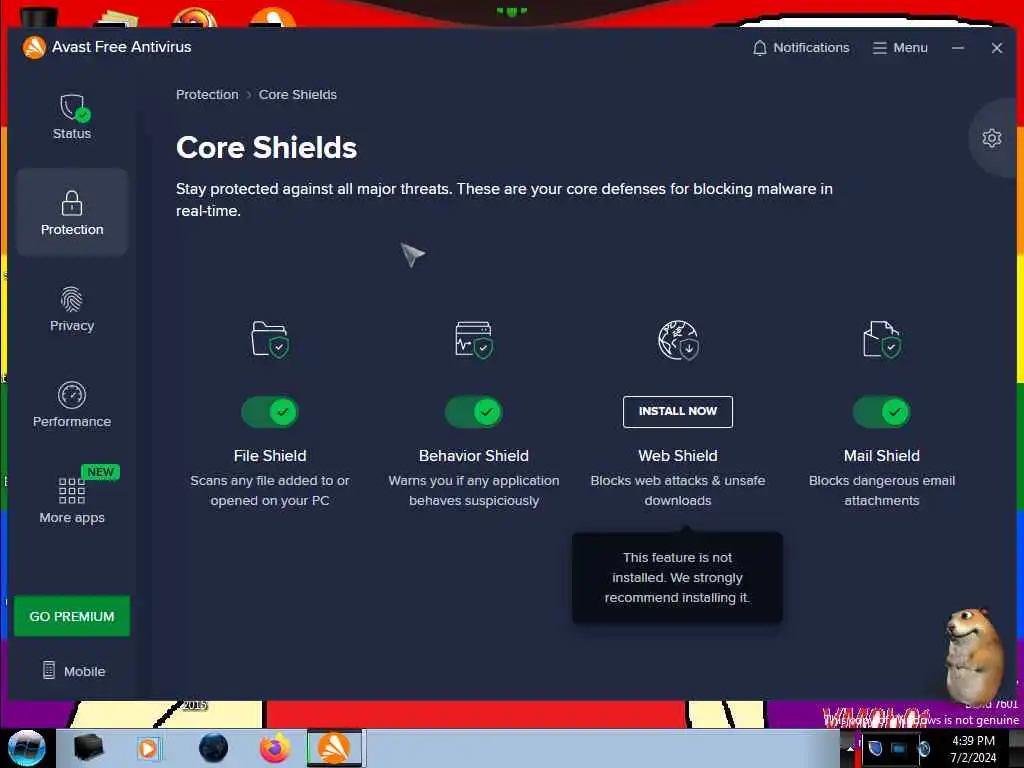Open Firefox from the taskbar
The image size is (1024, 768).
pos(275,748)
